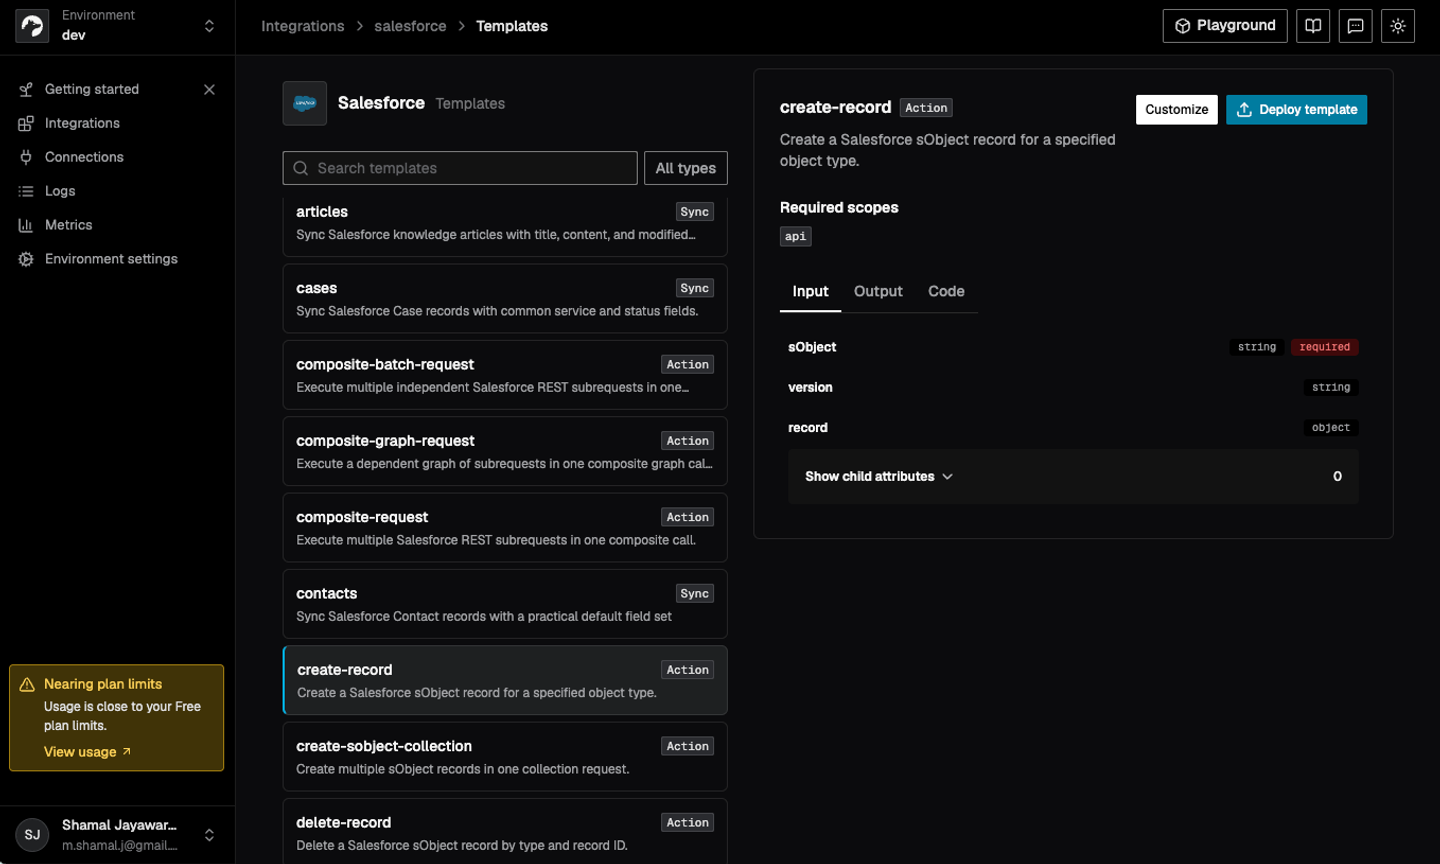This screenshot has width=1440, height=864.
Task: Expand Show child attributes
Action: click(879, 476)
